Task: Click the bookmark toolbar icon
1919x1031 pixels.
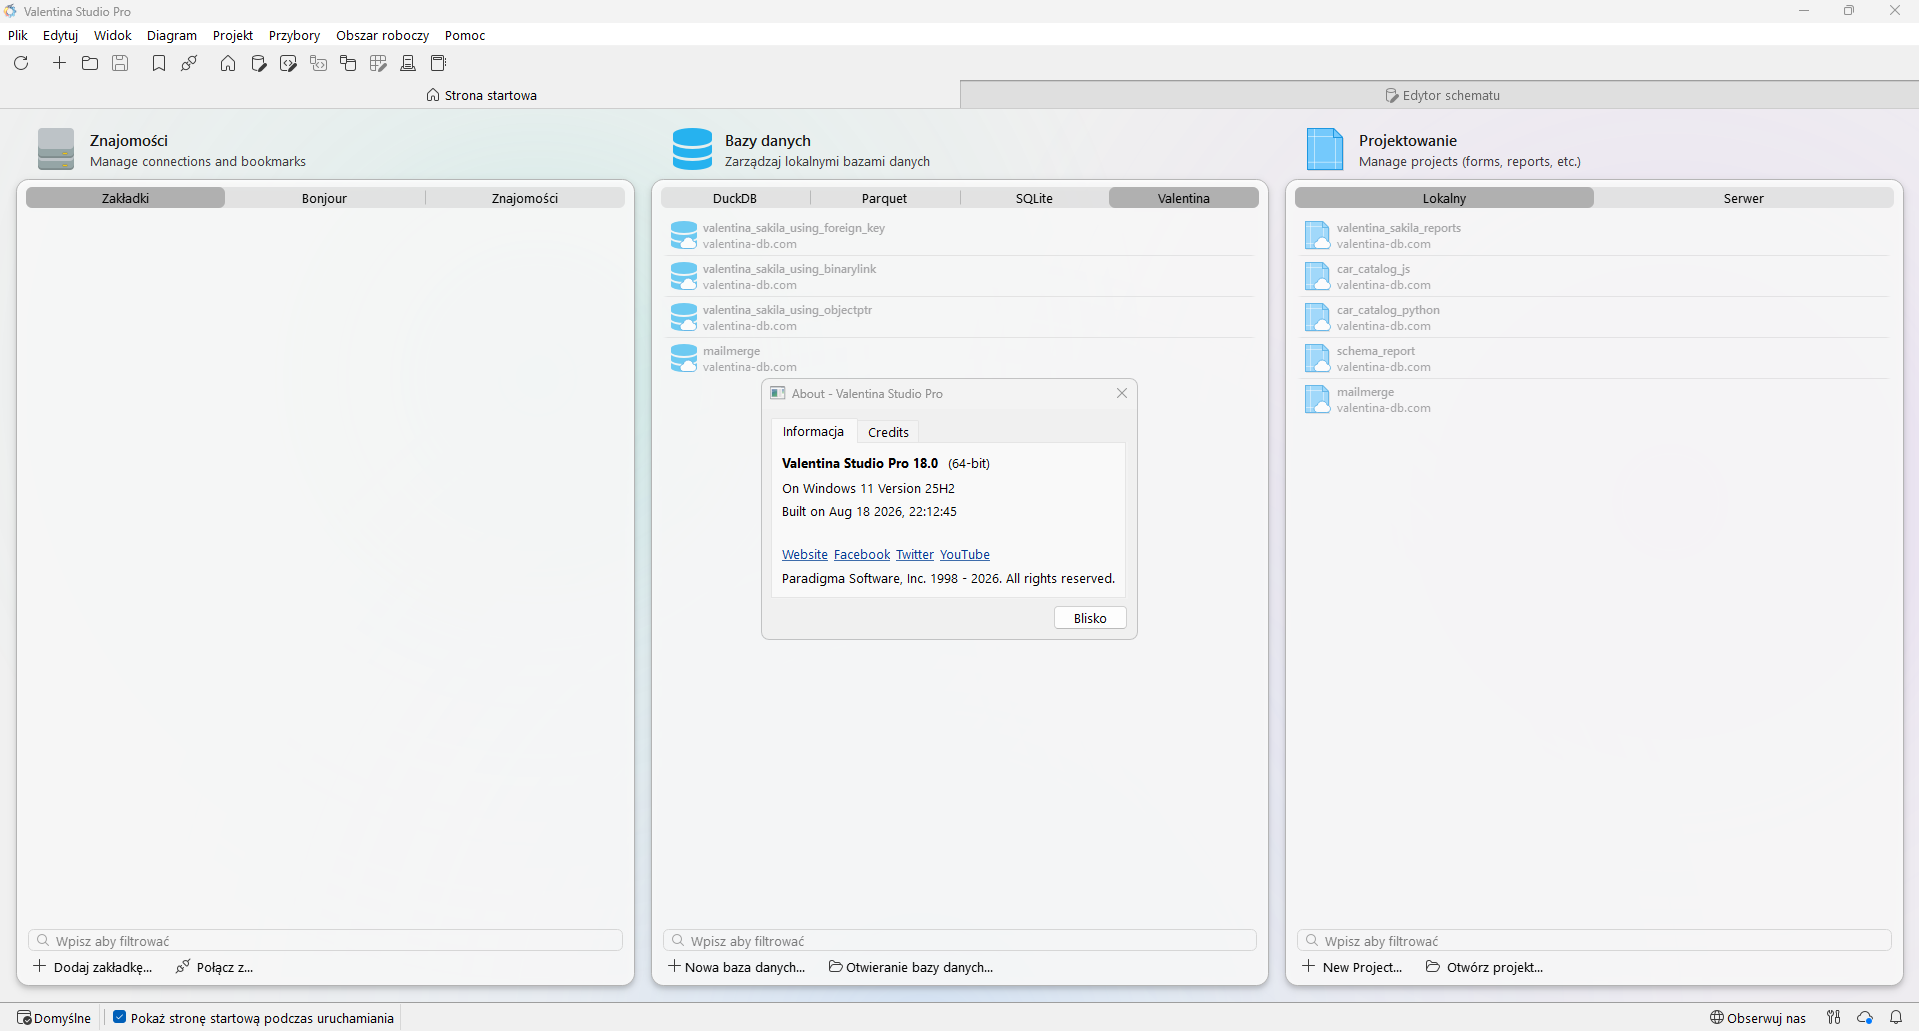Action: click(159, 63)
